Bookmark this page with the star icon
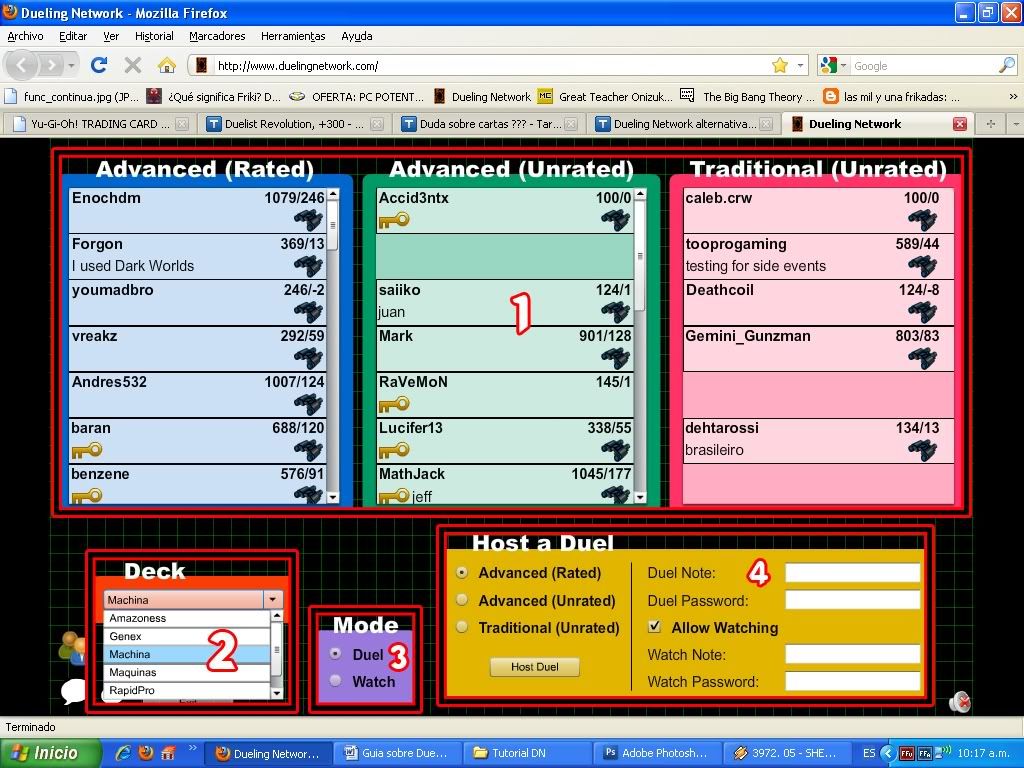Screen dimensions: 1024x768 pos(780,65)
